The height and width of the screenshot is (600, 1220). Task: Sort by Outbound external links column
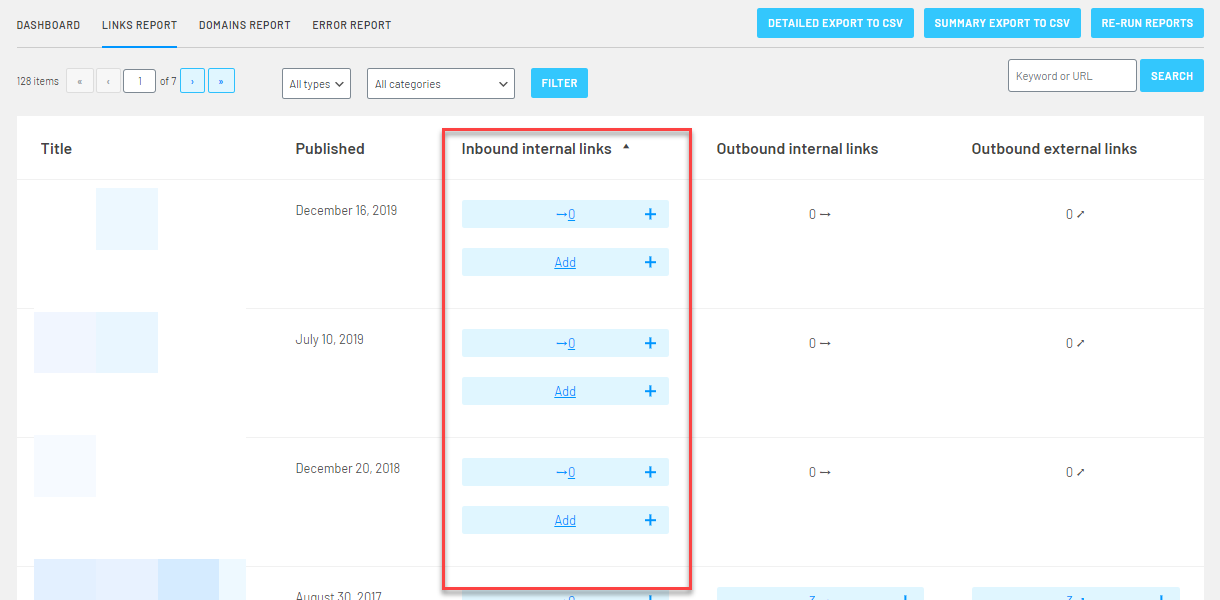tap(1054, 148)
